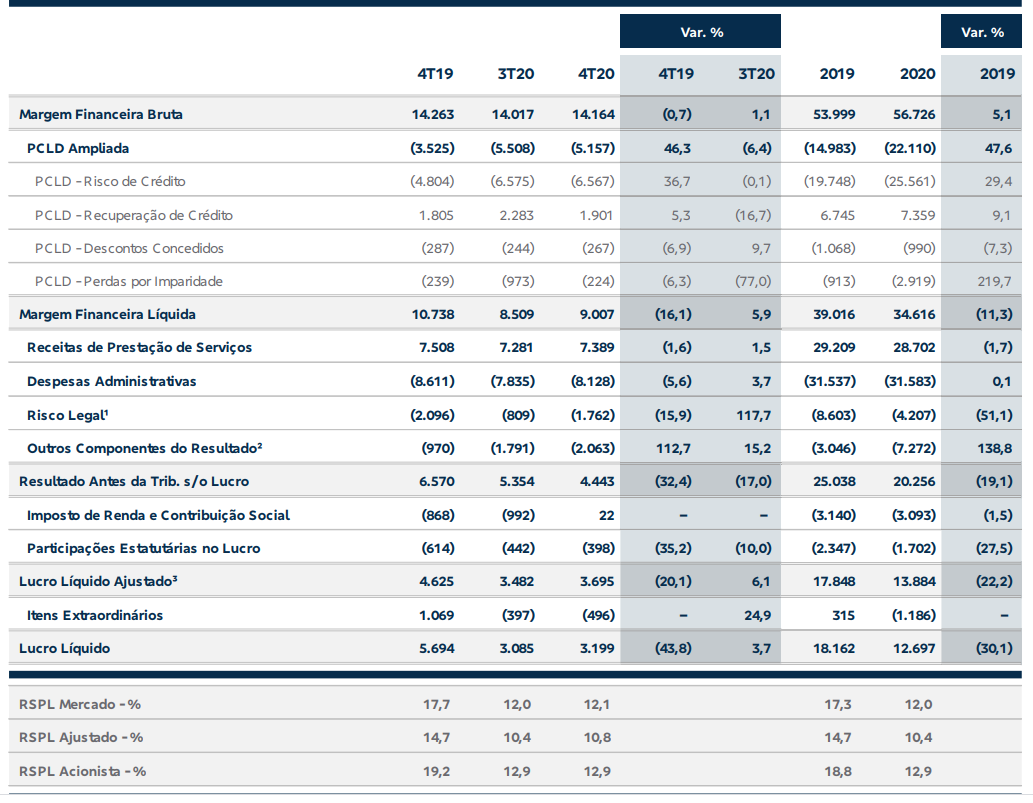Click the Margem Financeira Líquida row label
Screen dimensions: 1033x803
pyautogui.click(x=107, y=314)
